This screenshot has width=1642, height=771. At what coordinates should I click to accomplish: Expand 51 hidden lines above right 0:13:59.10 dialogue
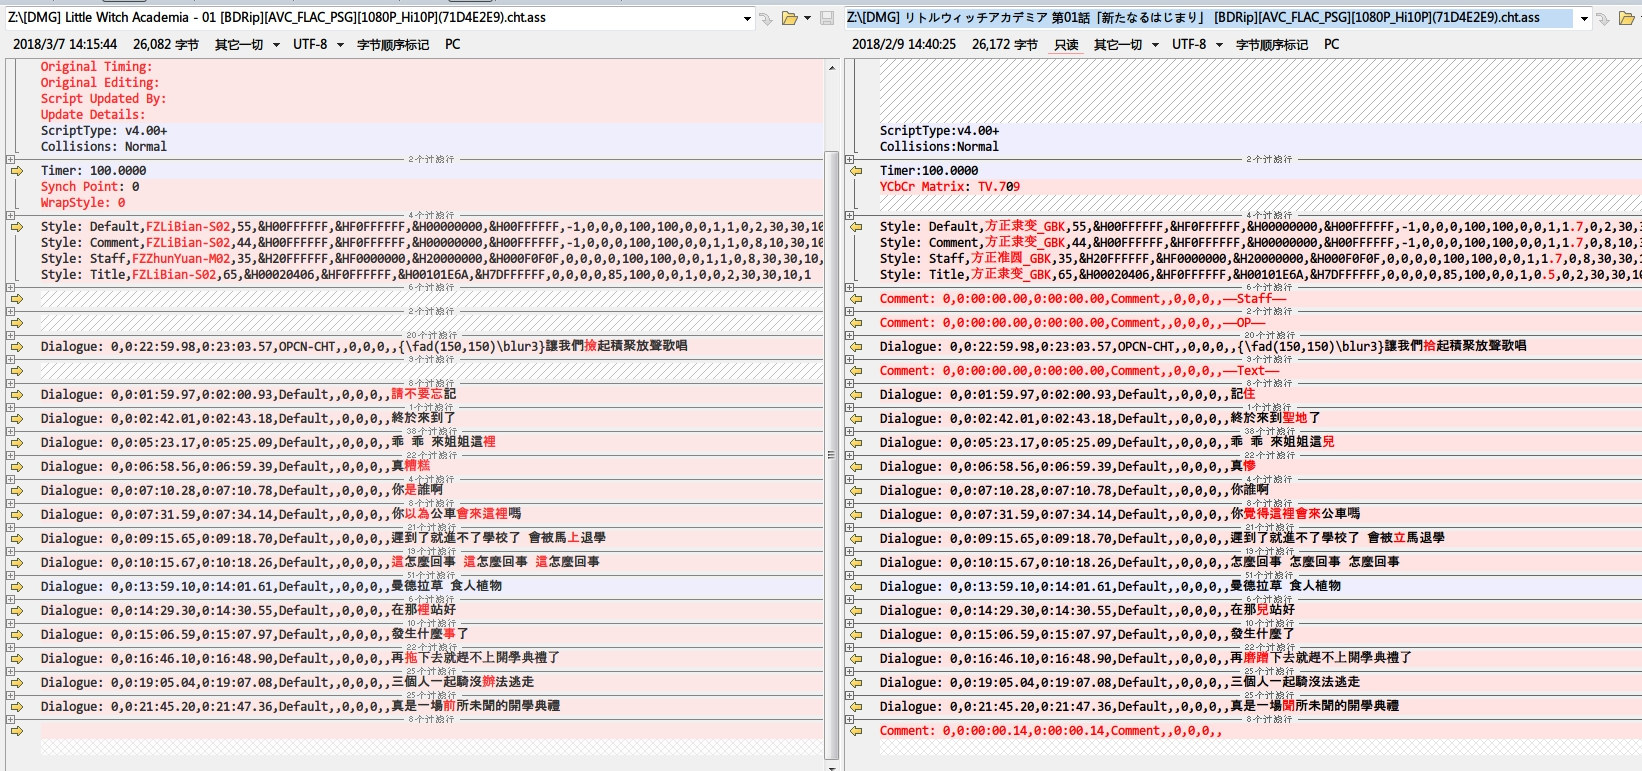click(849, 575)
